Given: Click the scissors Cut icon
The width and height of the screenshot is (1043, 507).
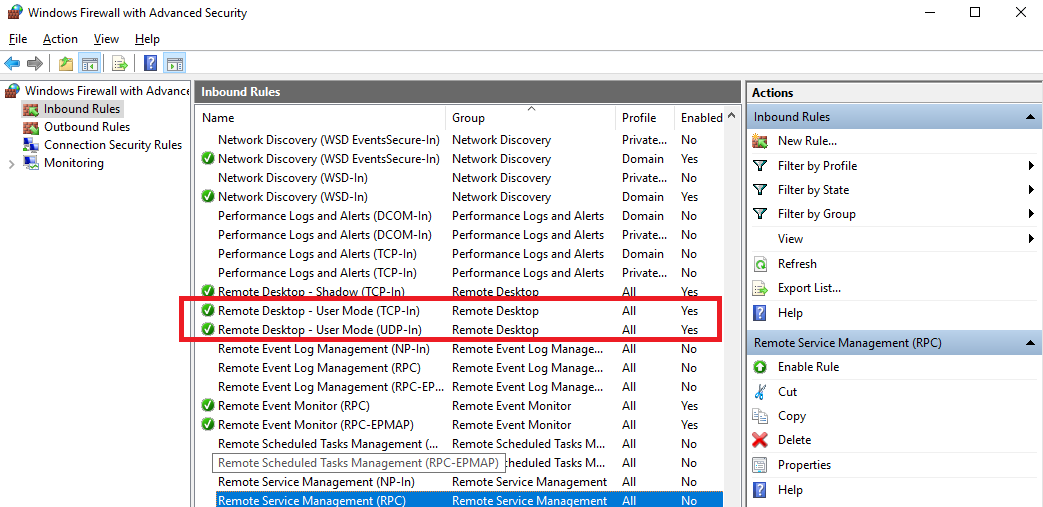Looking at the screenshot, I should pyautogui.click(x=760, y=392).
